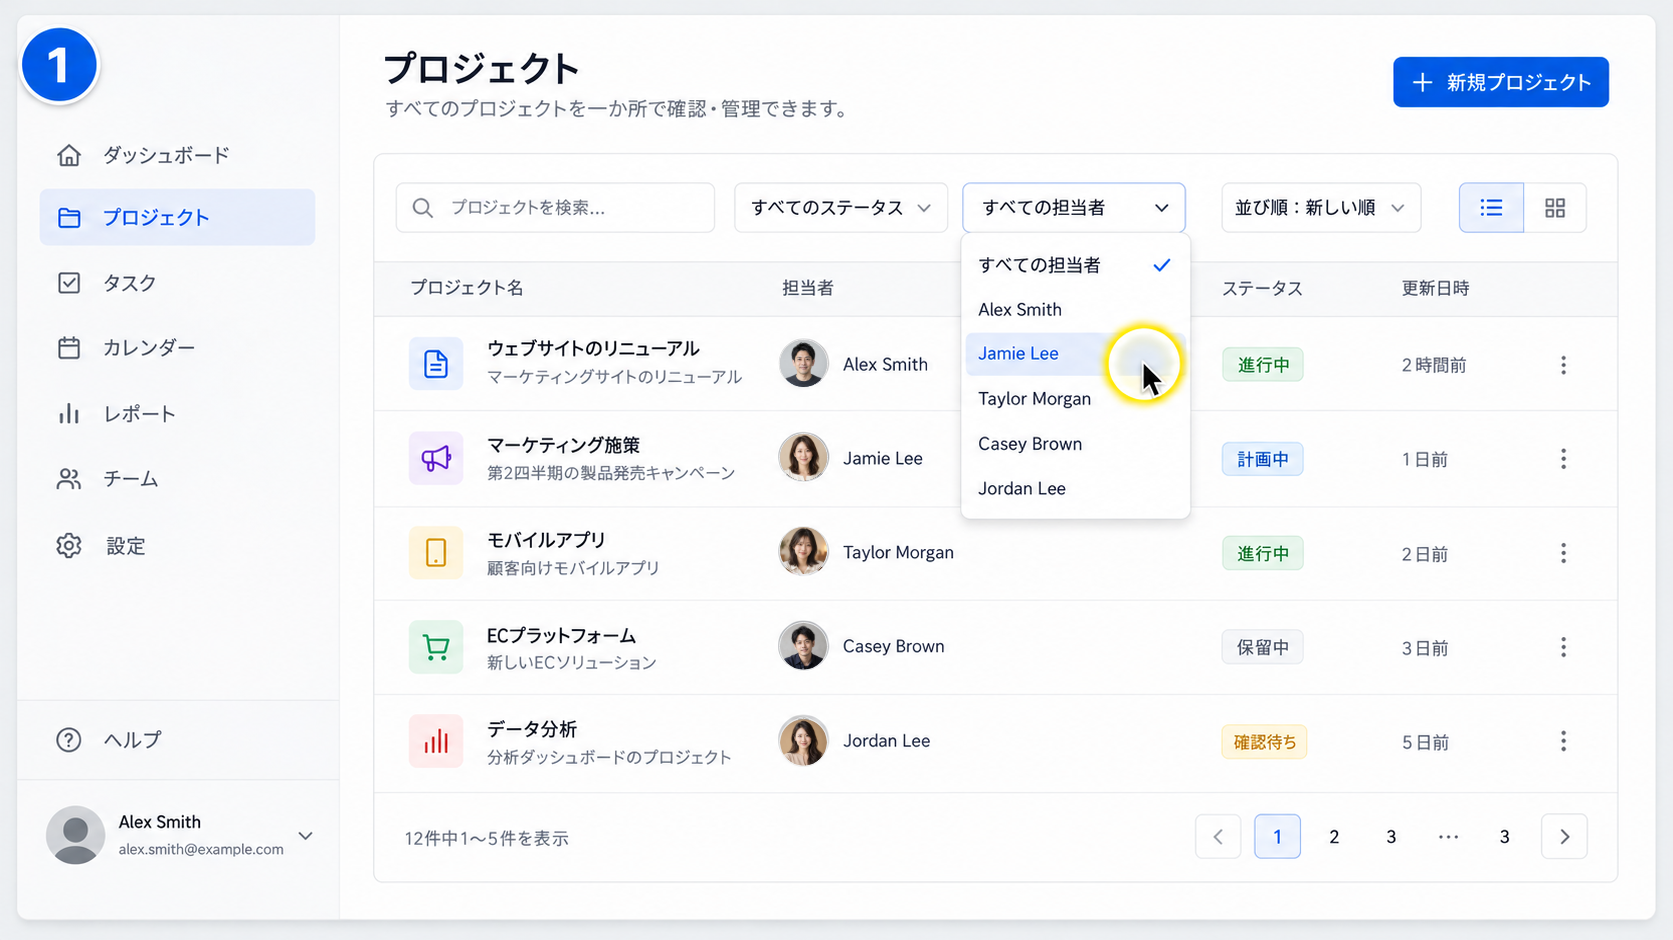Click the プロジェクト folder icon in sidebar

tap(69, 217)
